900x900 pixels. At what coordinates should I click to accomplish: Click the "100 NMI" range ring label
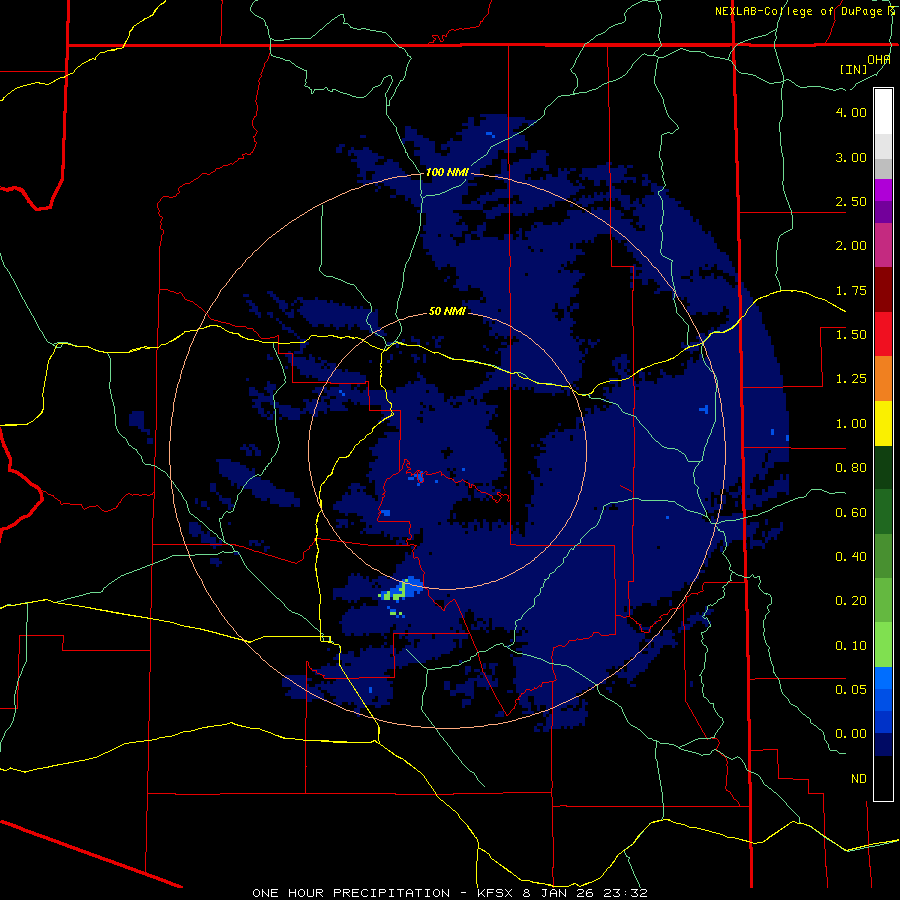tap(447, 172)
